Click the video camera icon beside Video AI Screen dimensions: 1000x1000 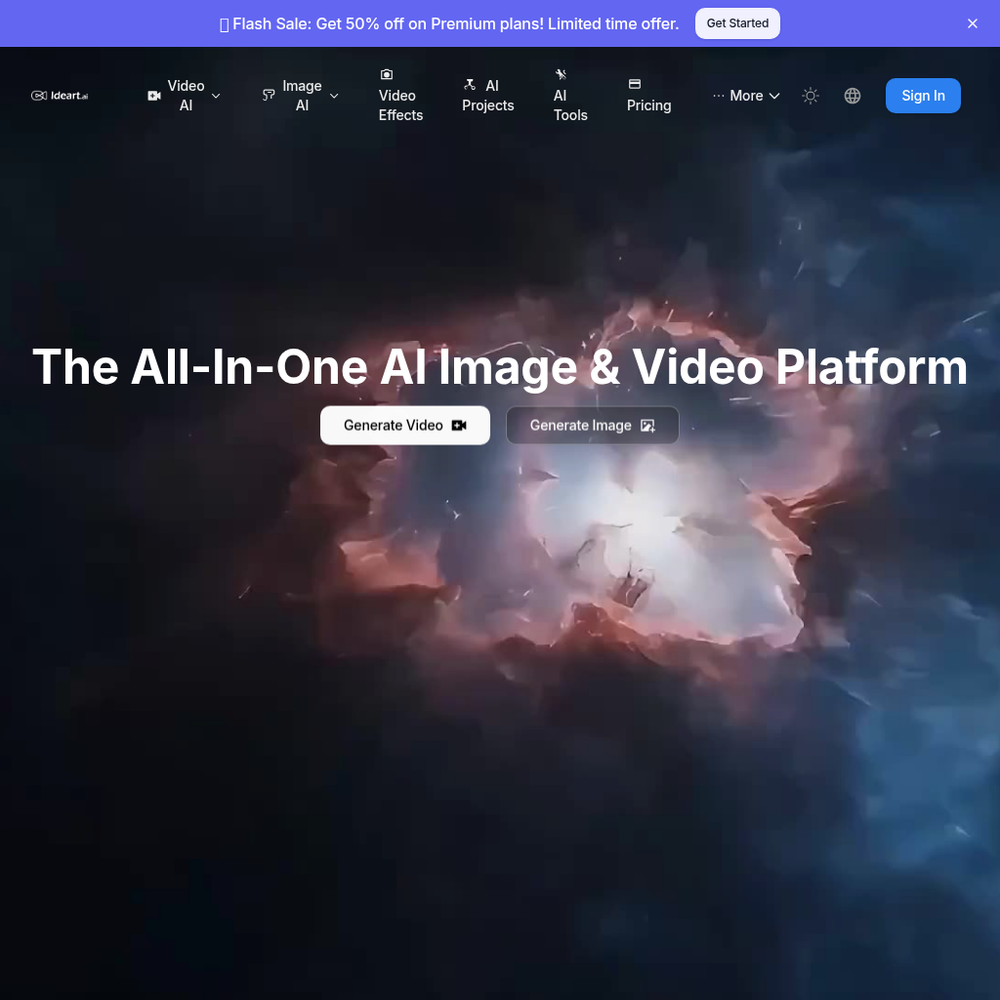click(x=154, y=96)
